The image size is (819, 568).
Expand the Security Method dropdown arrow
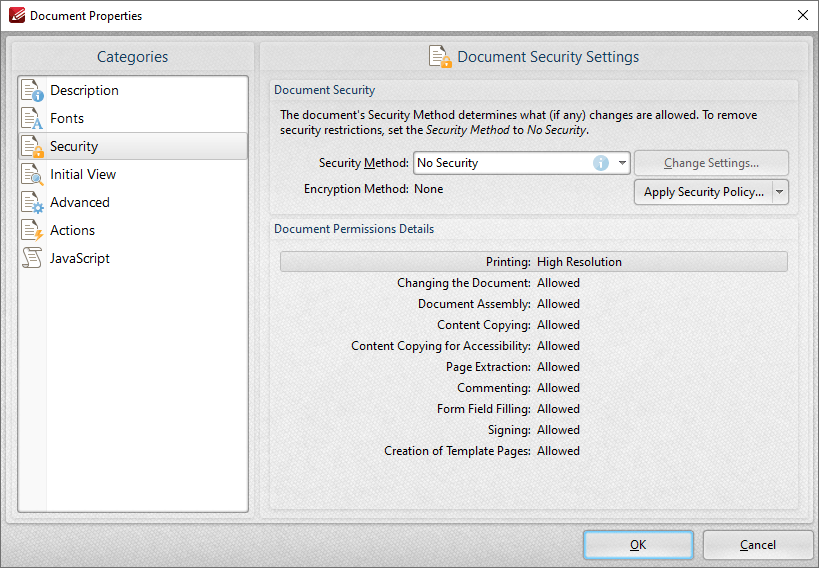[622, 163]
